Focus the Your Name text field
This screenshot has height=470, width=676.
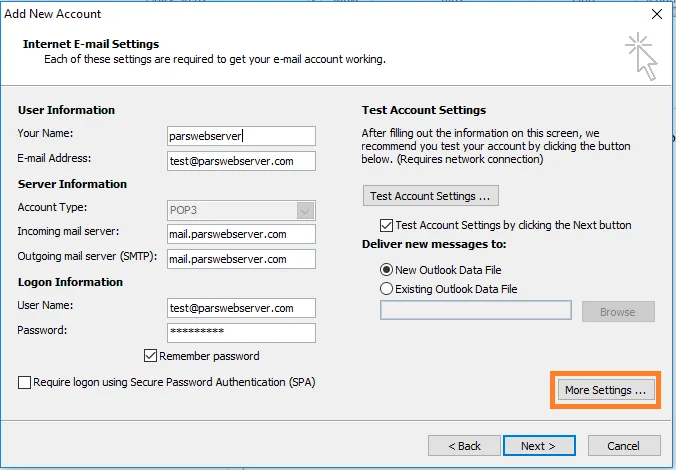241,136
